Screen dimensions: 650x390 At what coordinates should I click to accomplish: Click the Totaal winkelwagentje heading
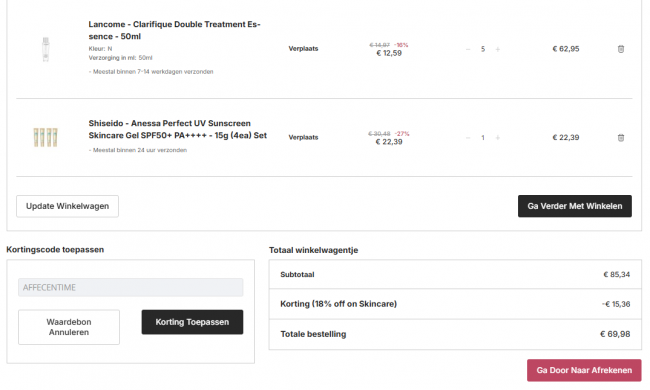[x=313, y=250]
